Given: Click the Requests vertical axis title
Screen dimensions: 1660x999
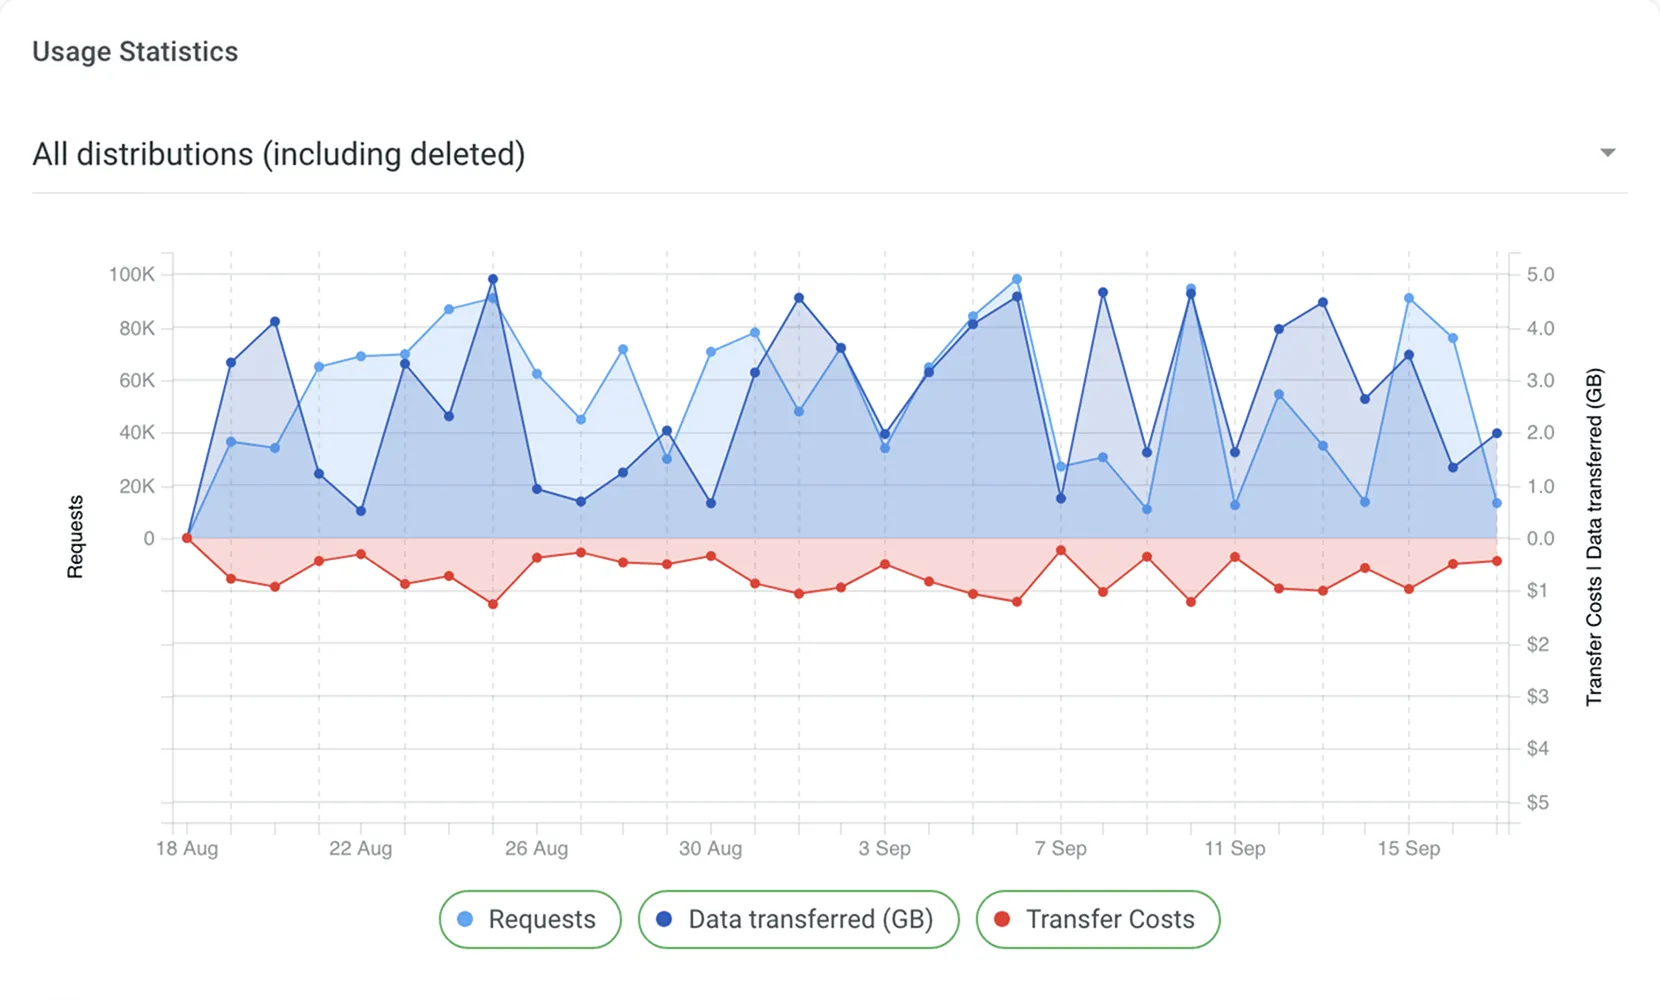Looking at the screenshot, I should 74,536.
